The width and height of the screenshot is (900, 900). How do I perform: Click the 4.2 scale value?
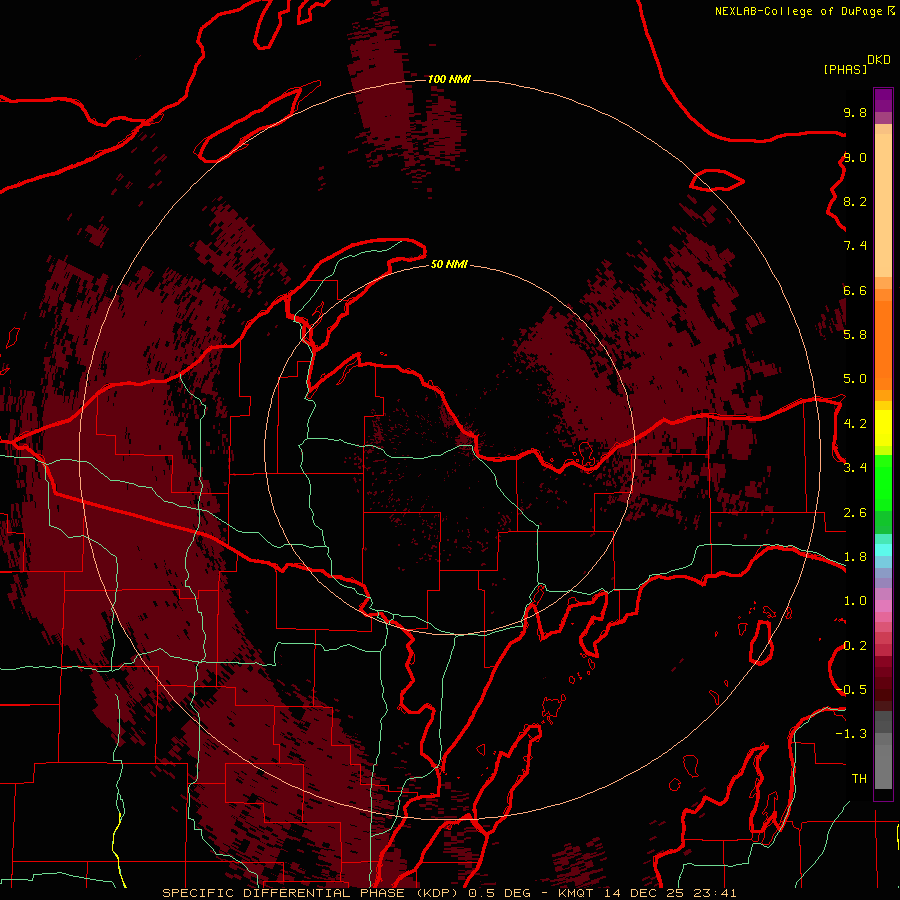[855, 424]
